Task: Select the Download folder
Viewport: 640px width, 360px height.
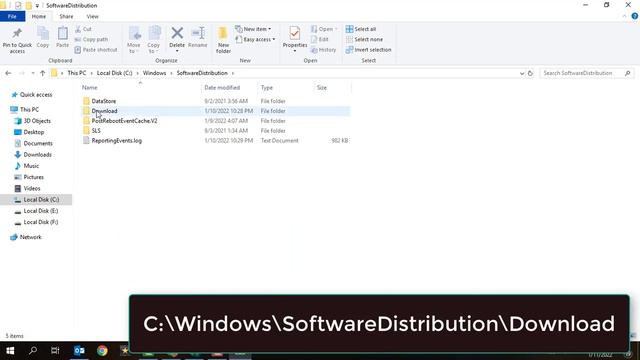Action: click(104, 111)
